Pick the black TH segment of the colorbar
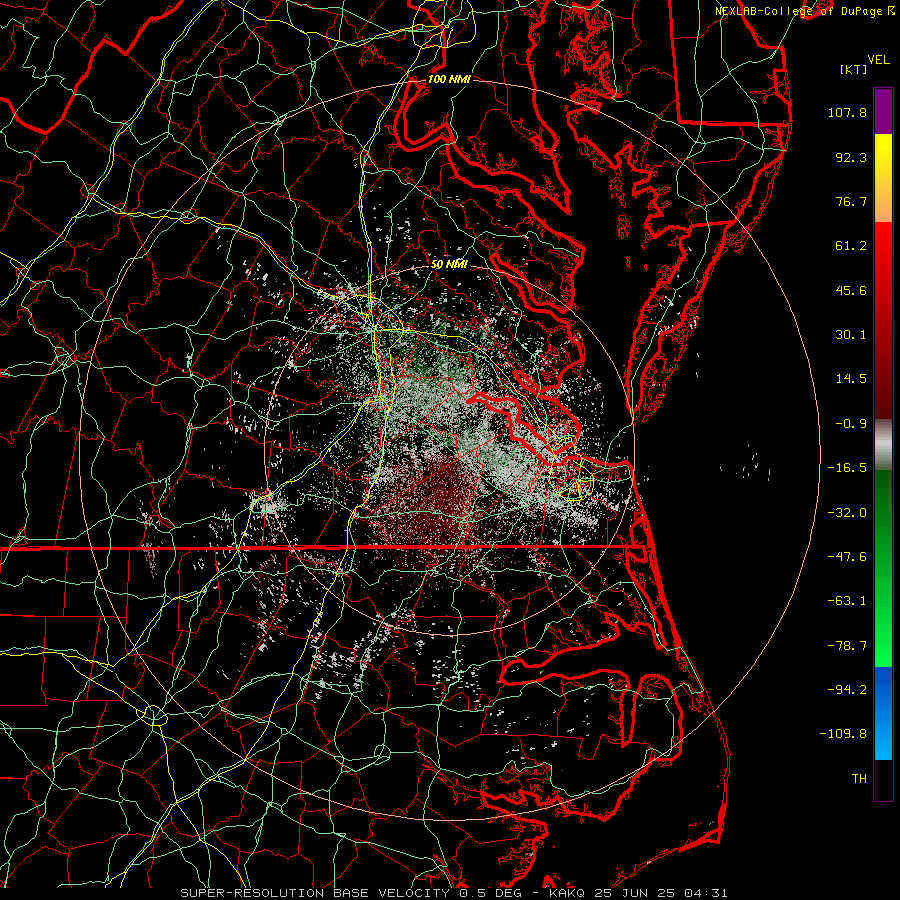Screen dimensions: 900x900 883,779
